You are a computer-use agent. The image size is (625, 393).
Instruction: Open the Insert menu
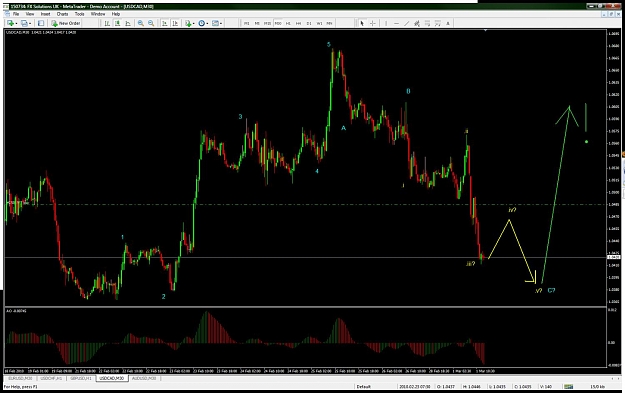pos(45,14)
